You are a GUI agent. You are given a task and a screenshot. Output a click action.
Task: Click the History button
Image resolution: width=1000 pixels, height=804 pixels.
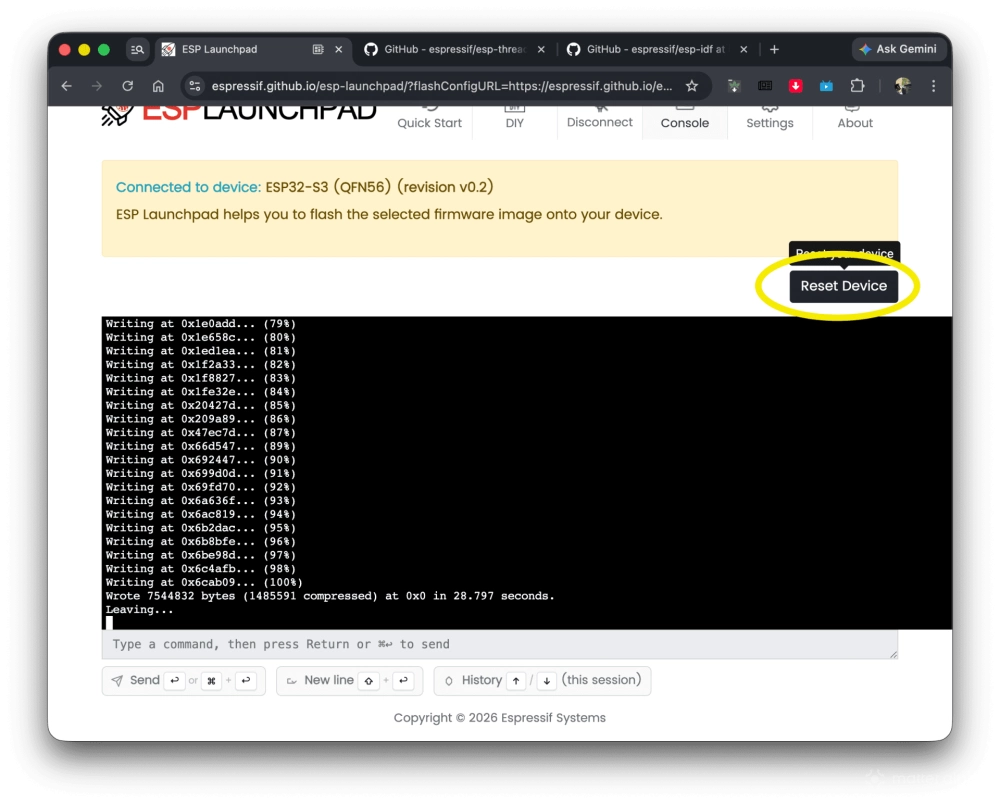pos(542,680)
